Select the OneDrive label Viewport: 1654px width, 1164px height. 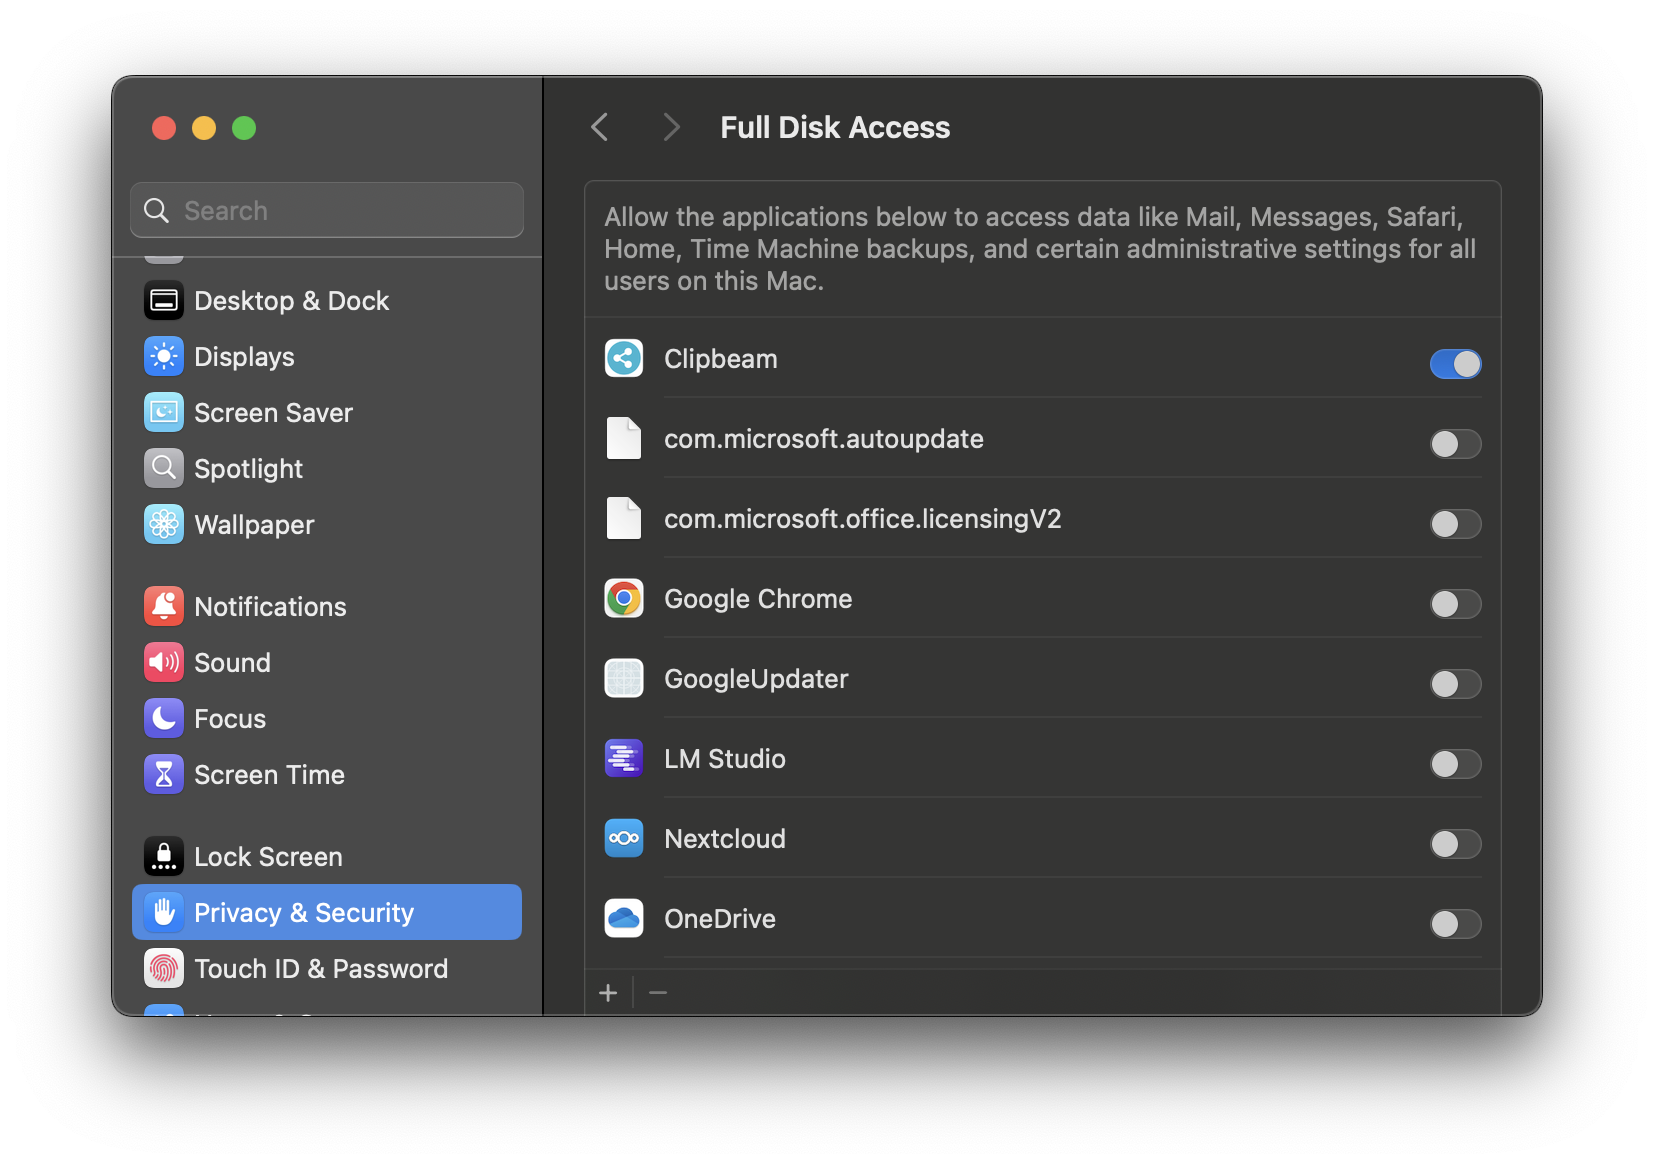[x=720, y=919]
